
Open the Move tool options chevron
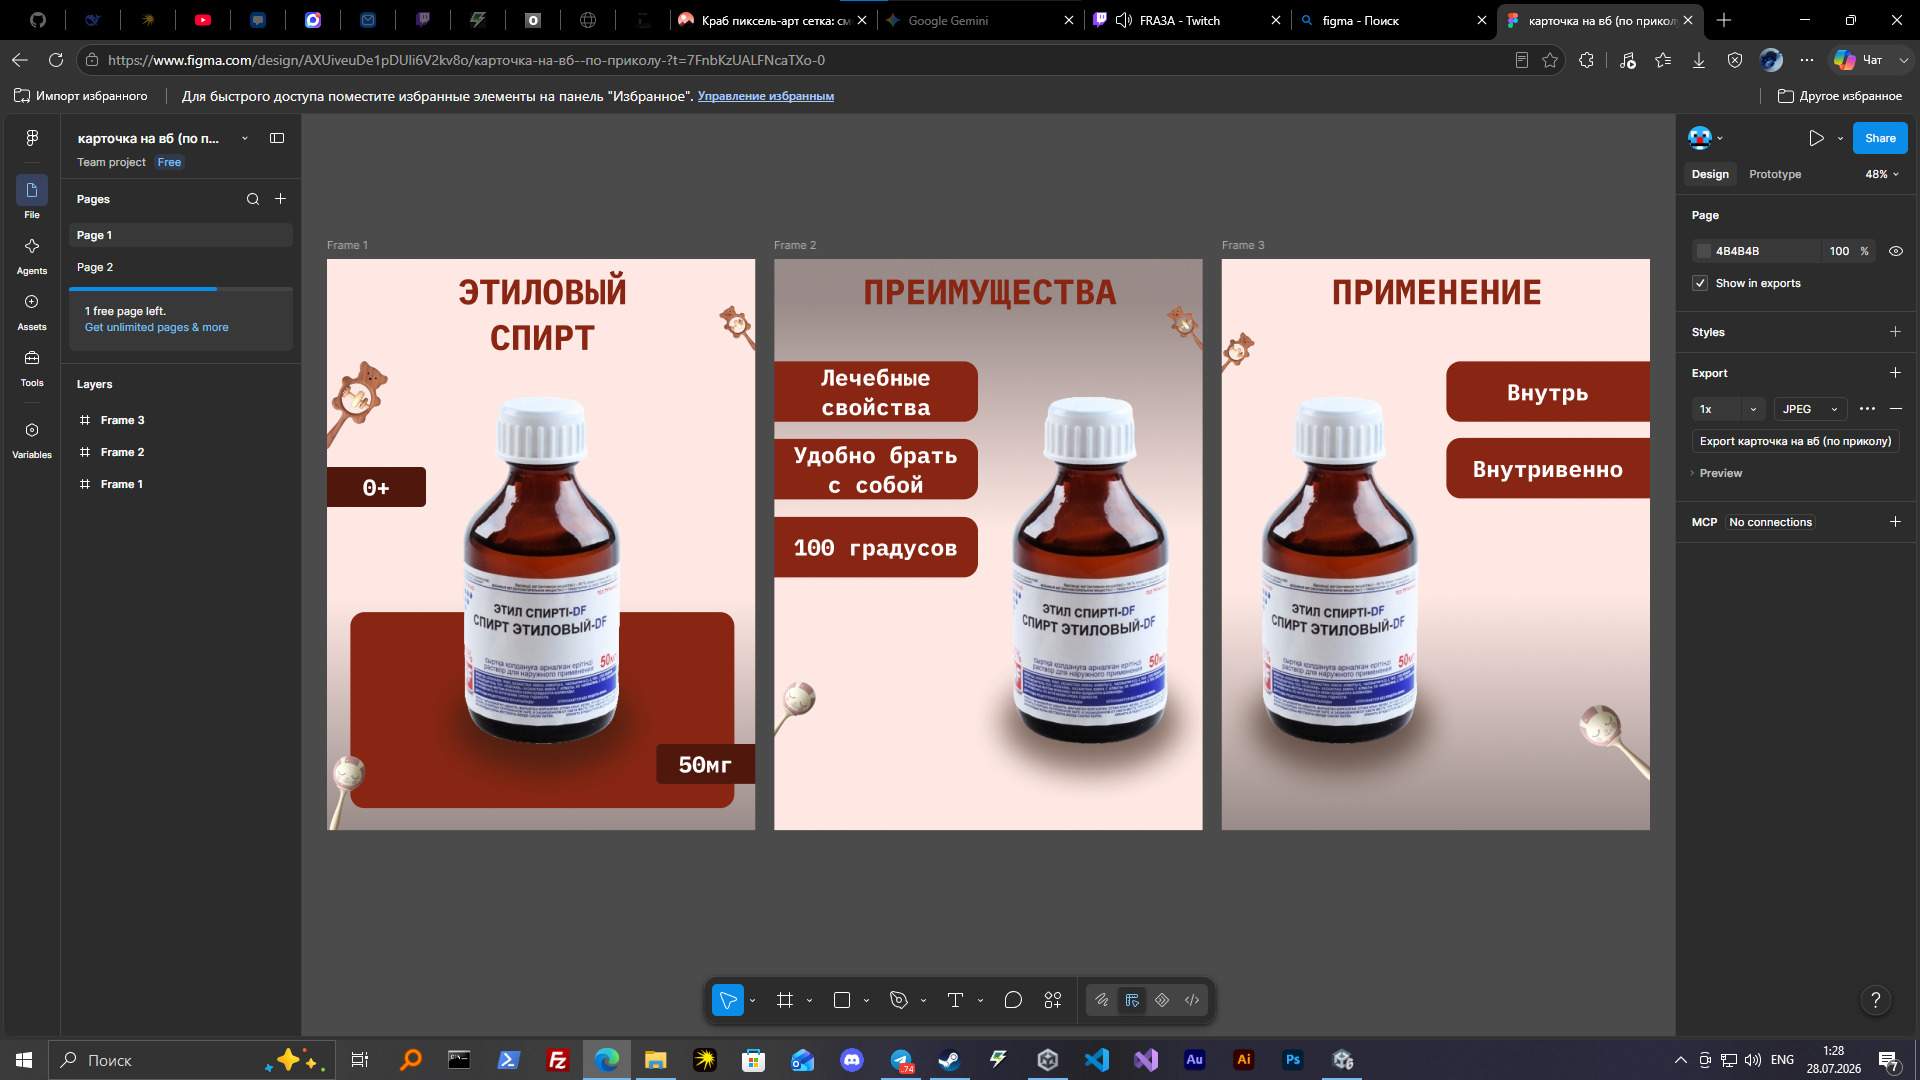coord(752,1000)
